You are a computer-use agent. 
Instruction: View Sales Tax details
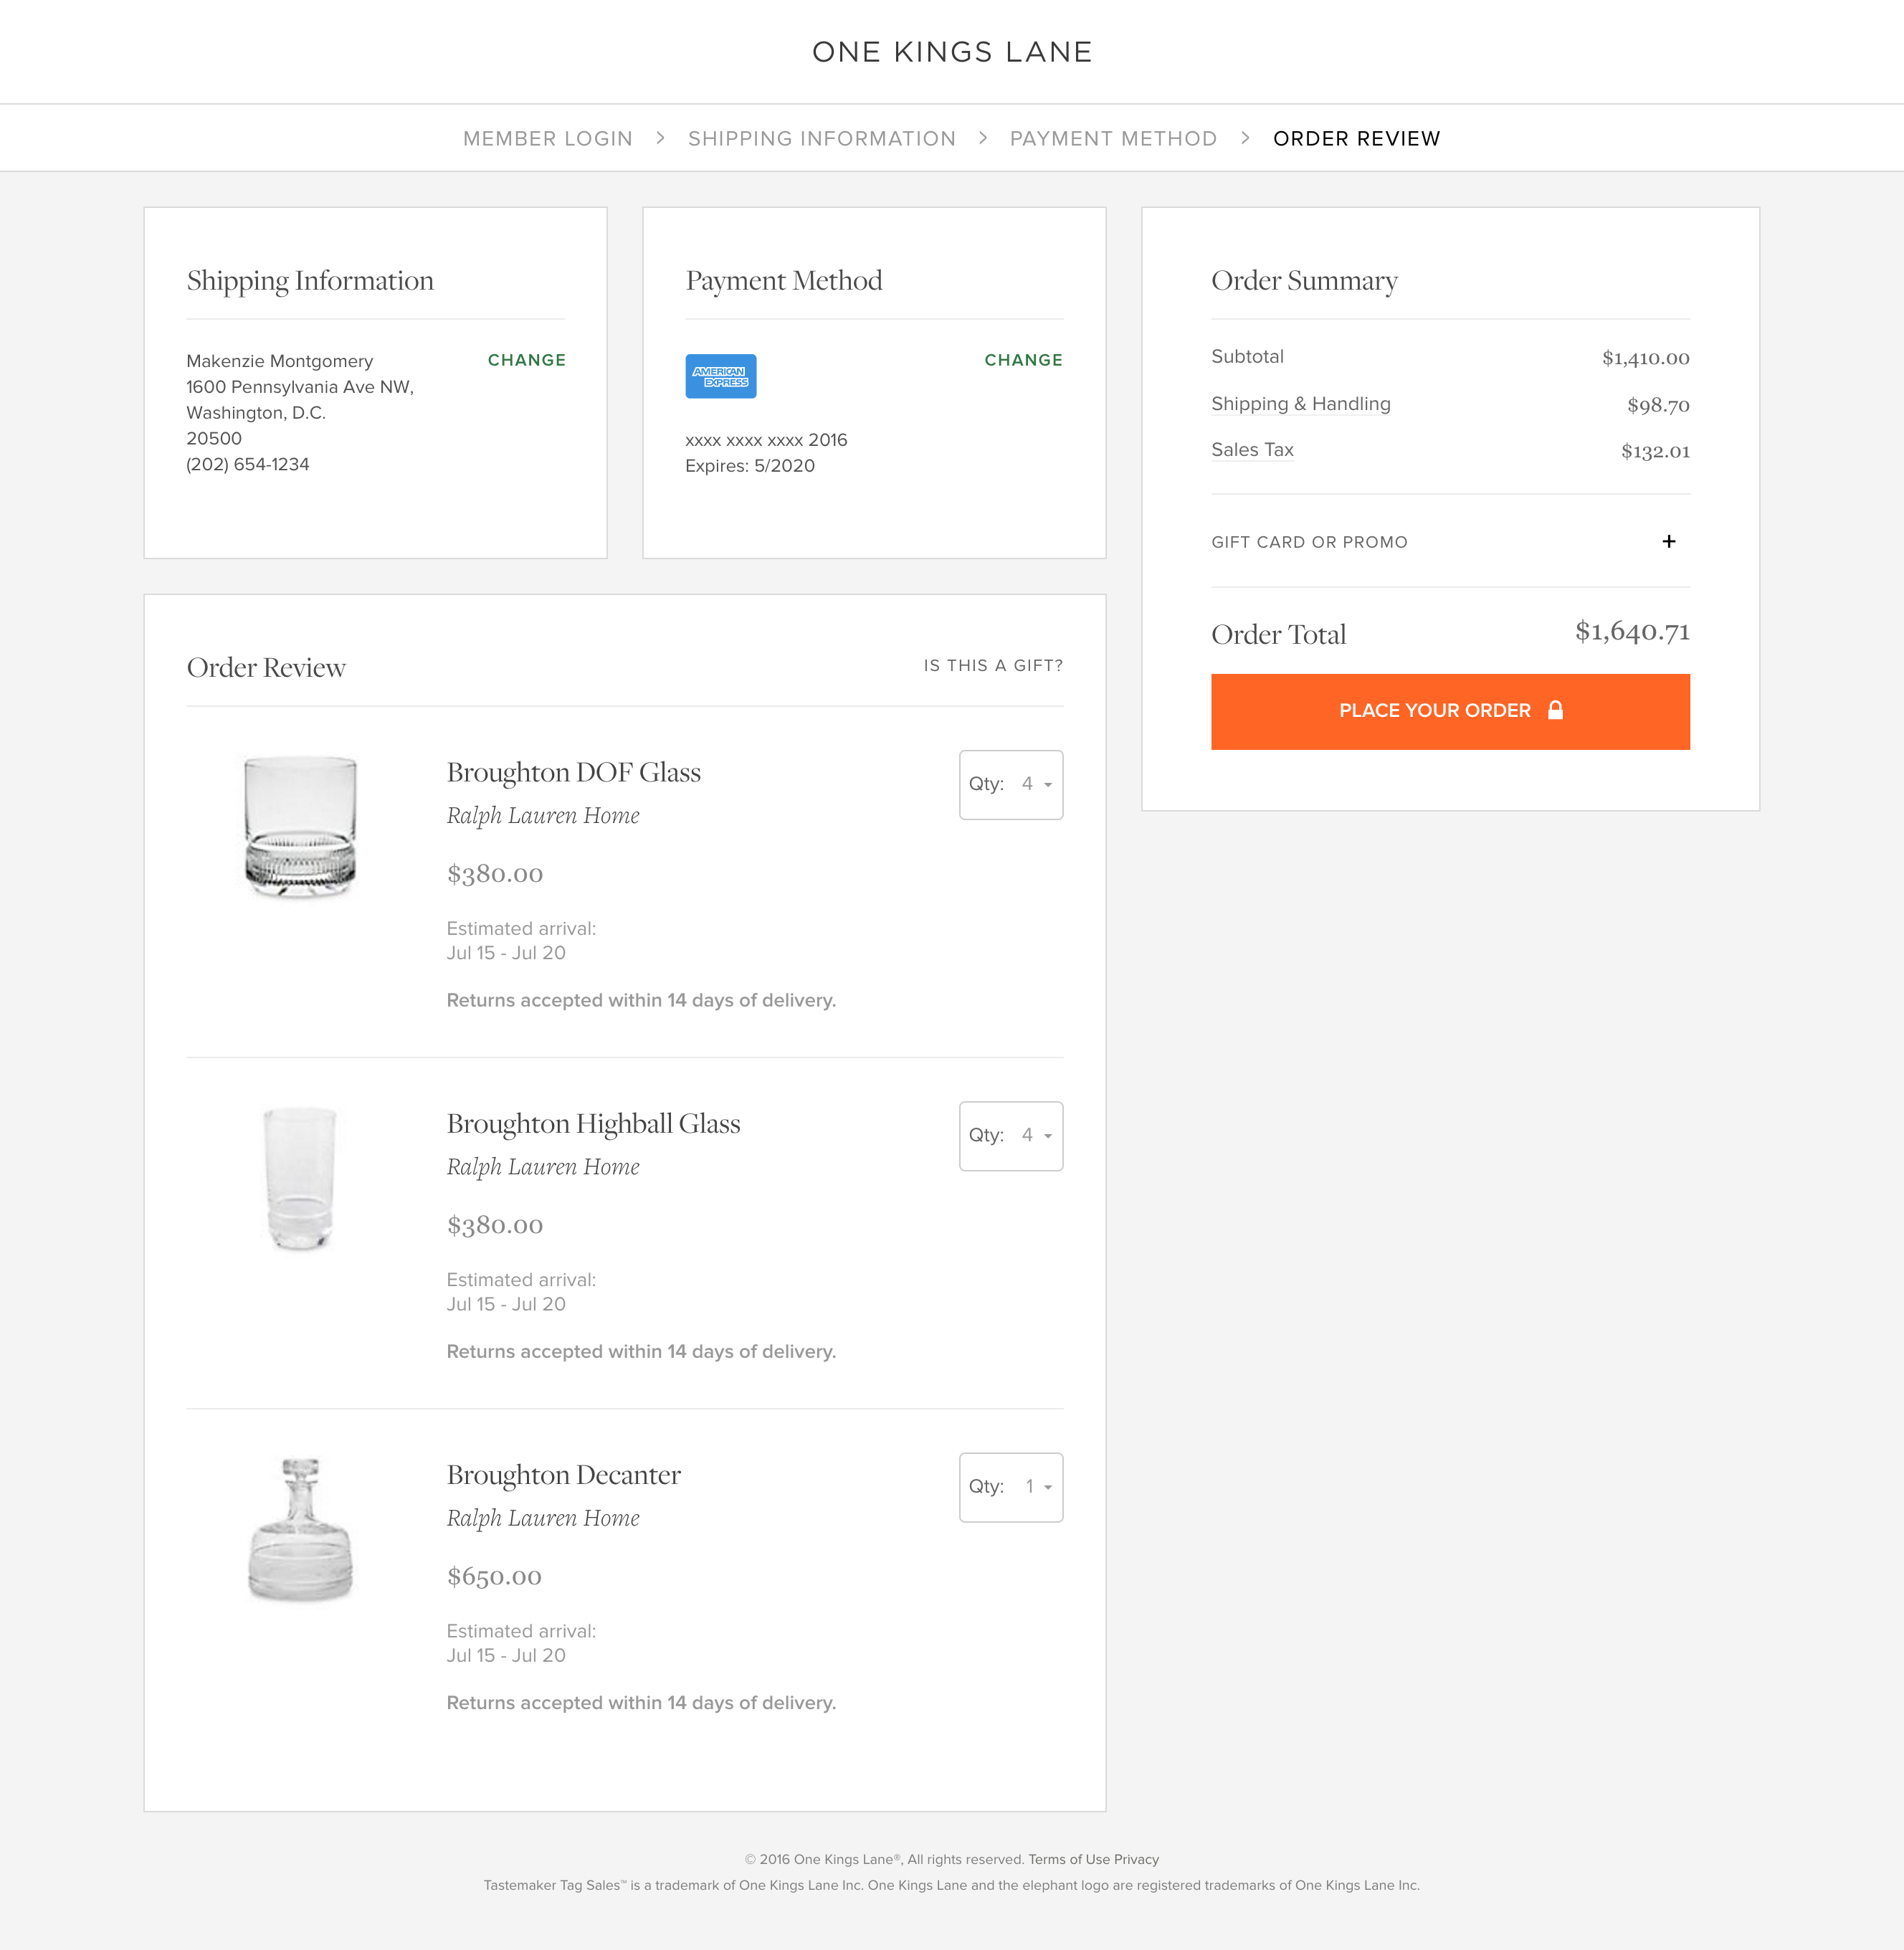click(1252, 450)
